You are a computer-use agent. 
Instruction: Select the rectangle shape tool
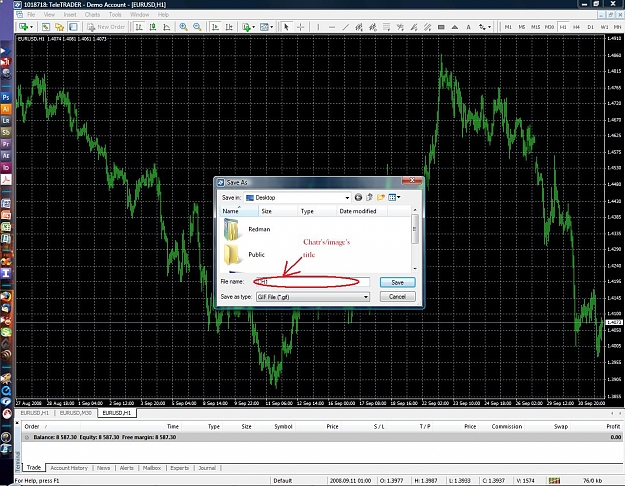point(441,27)
